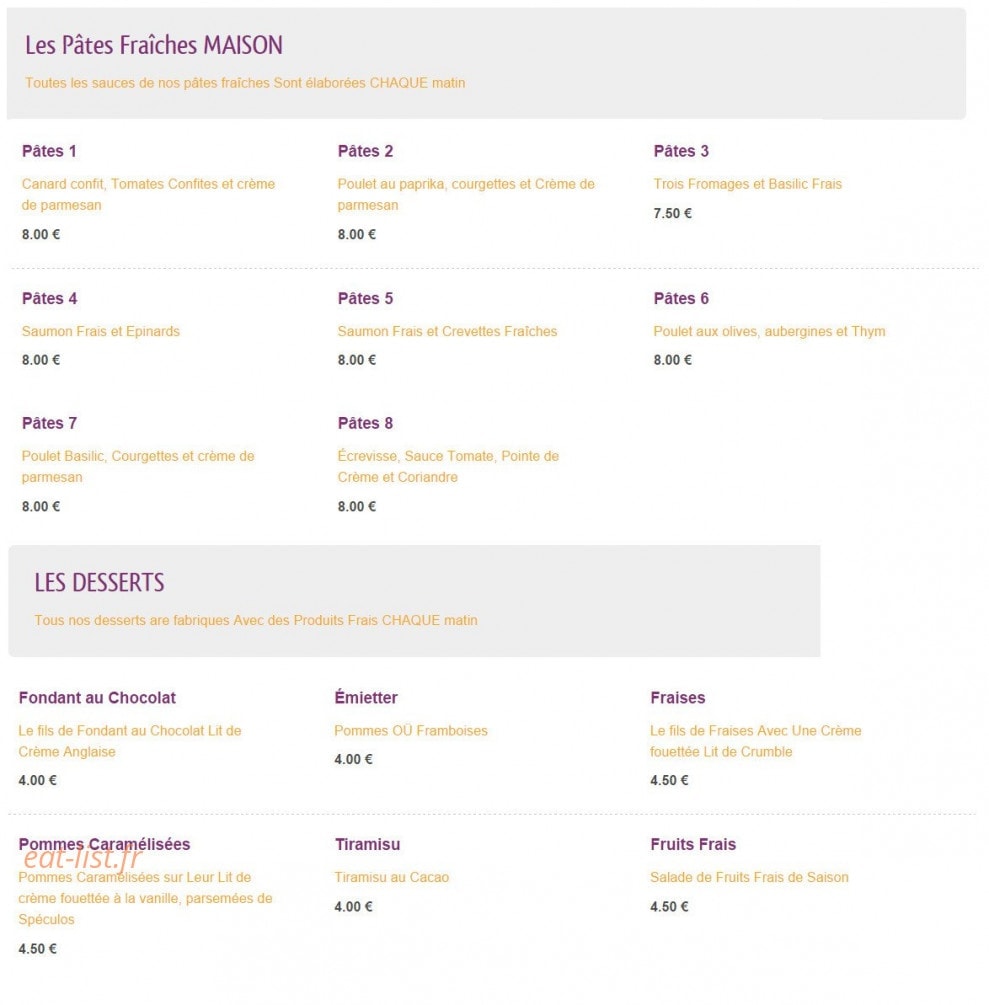Select the Tiramisu dessert heading
The height and width of the screenshot is (1005, 989).
[367, 845]
